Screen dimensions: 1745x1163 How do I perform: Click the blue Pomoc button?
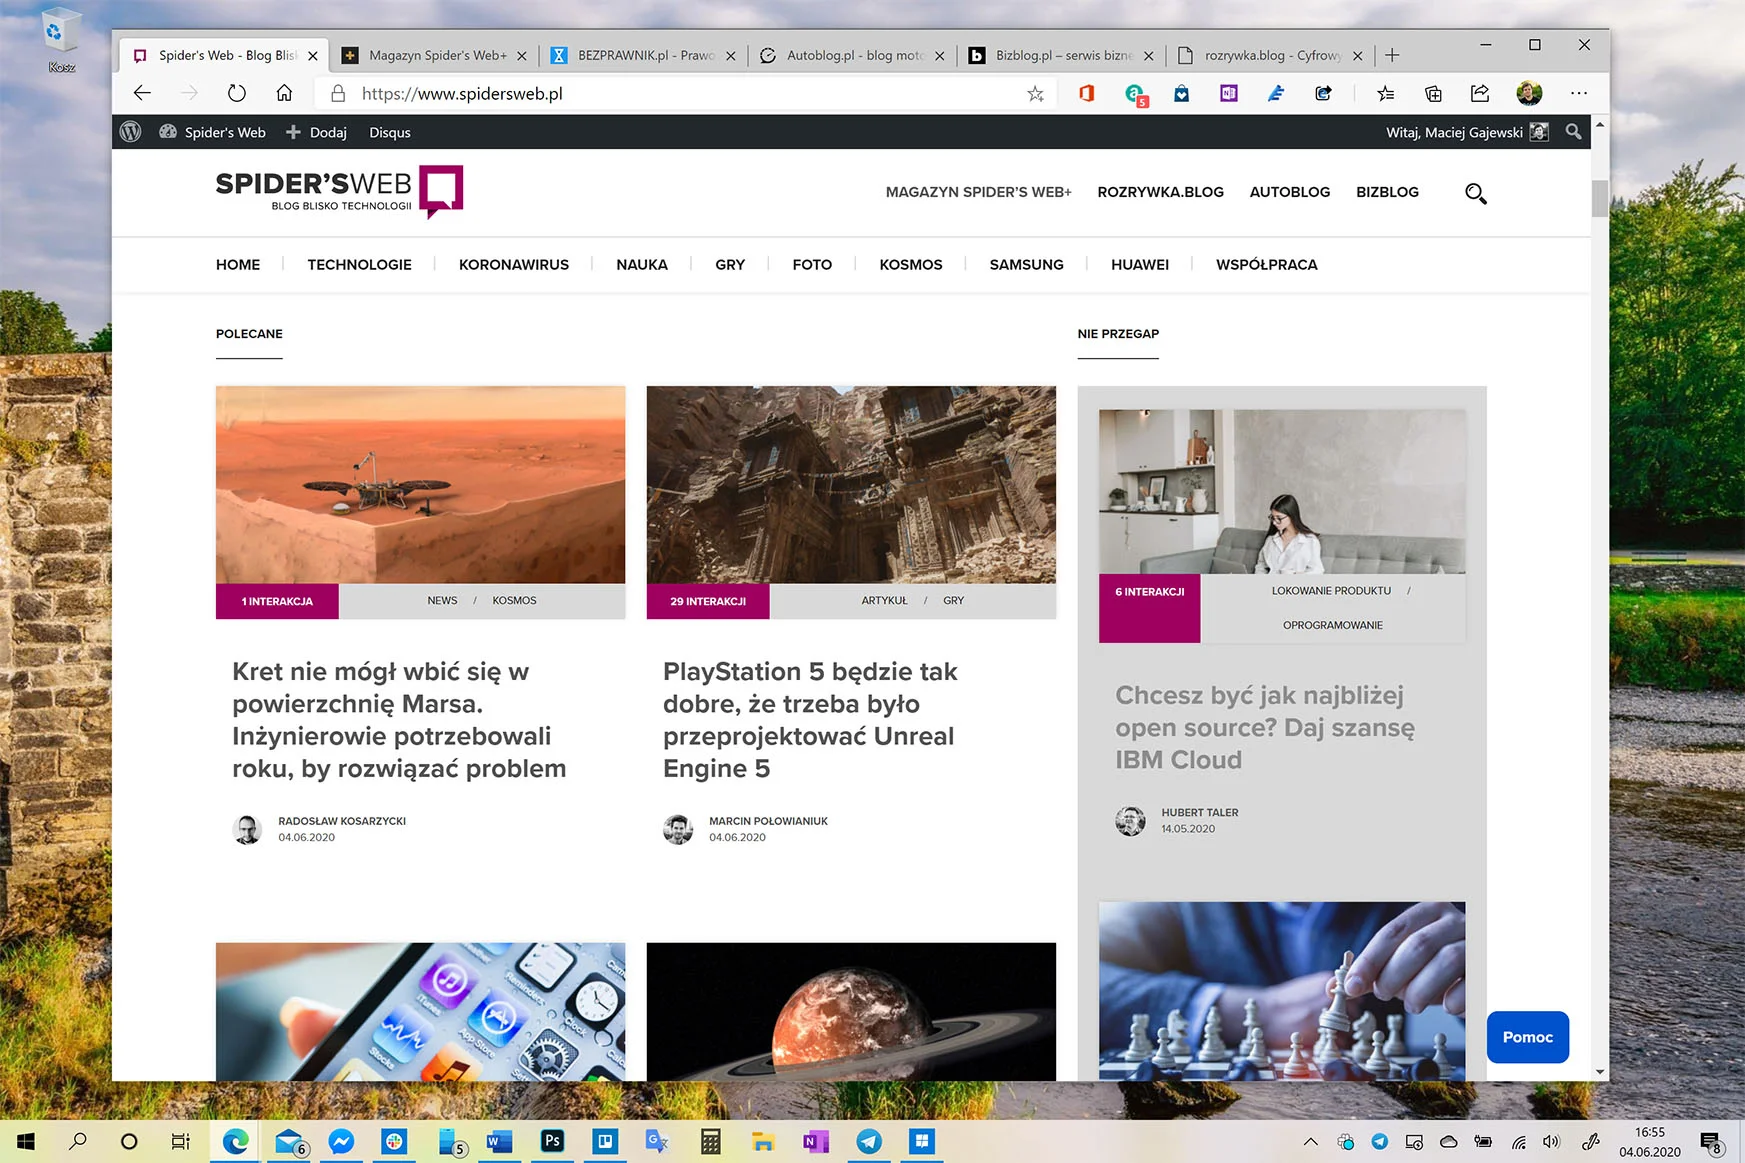point(1527,1037)
